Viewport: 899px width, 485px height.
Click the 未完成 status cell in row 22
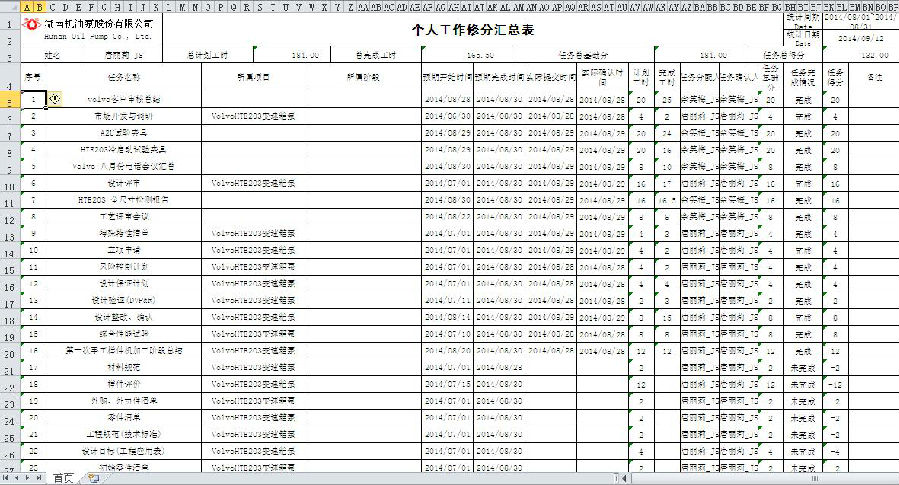pos(803,385)
